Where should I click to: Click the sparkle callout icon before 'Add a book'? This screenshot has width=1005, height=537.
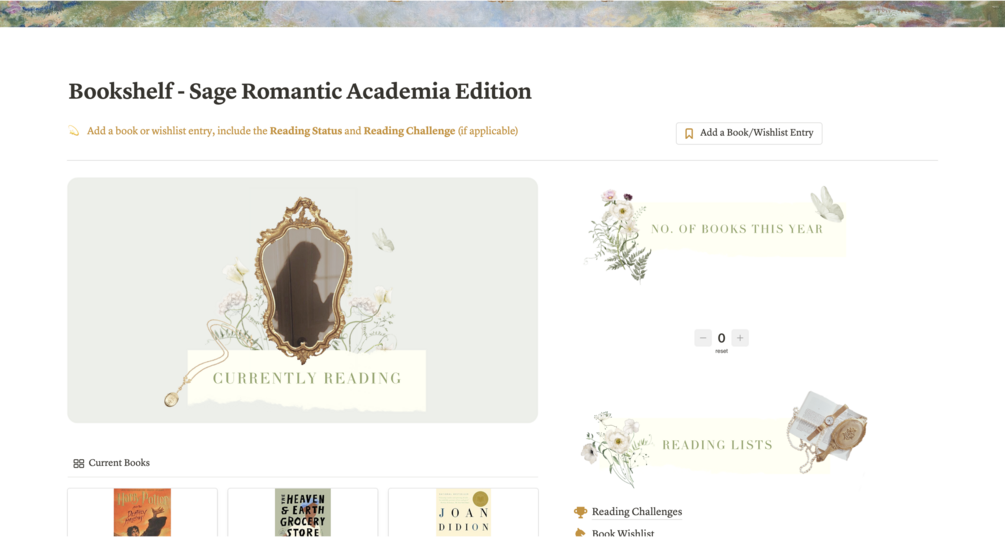tap(74, 131)
